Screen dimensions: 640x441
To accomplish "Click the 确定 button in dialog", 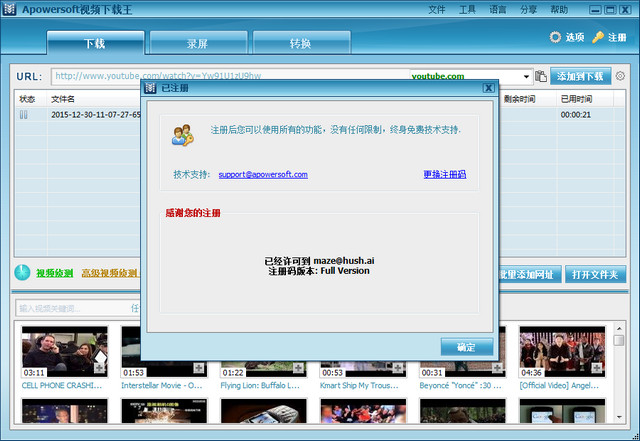I will tap(467, 347).
